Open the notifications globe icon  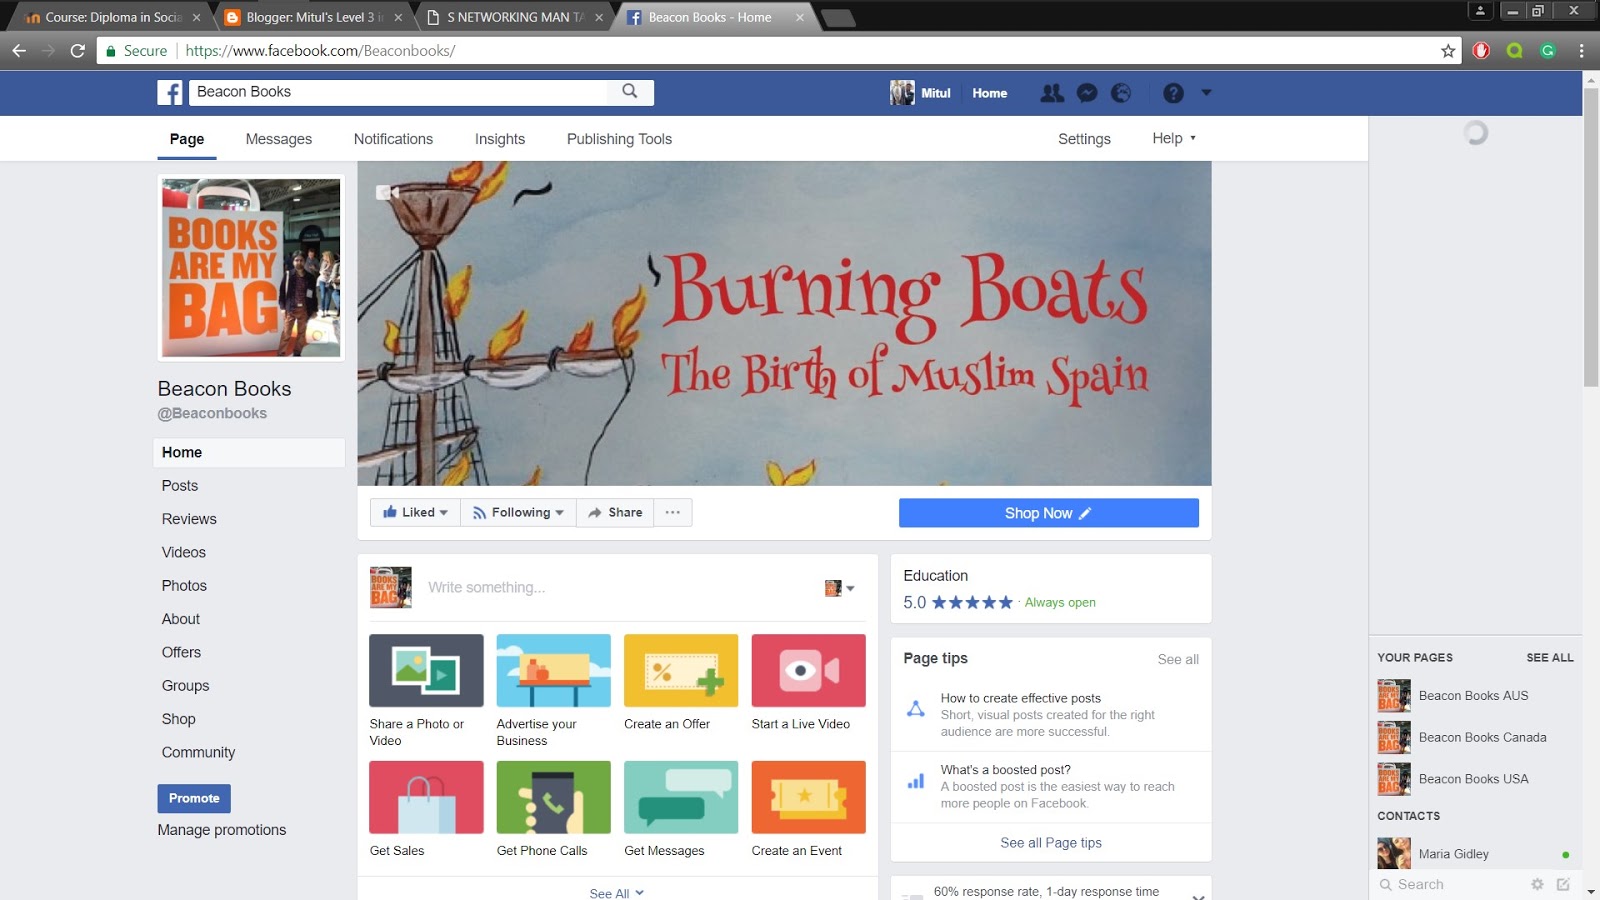point(1121,93)
